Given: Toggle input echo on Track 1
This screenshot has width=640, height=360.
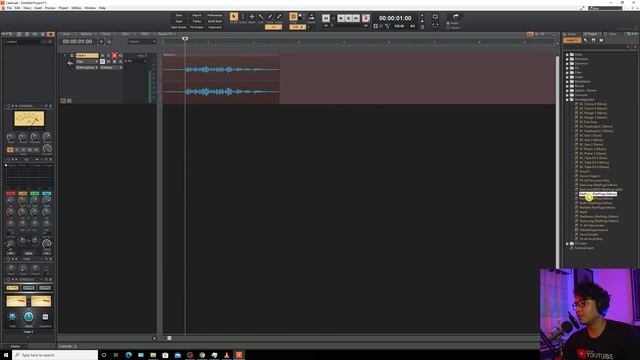Looking at the screenshot, I should 120,56.
